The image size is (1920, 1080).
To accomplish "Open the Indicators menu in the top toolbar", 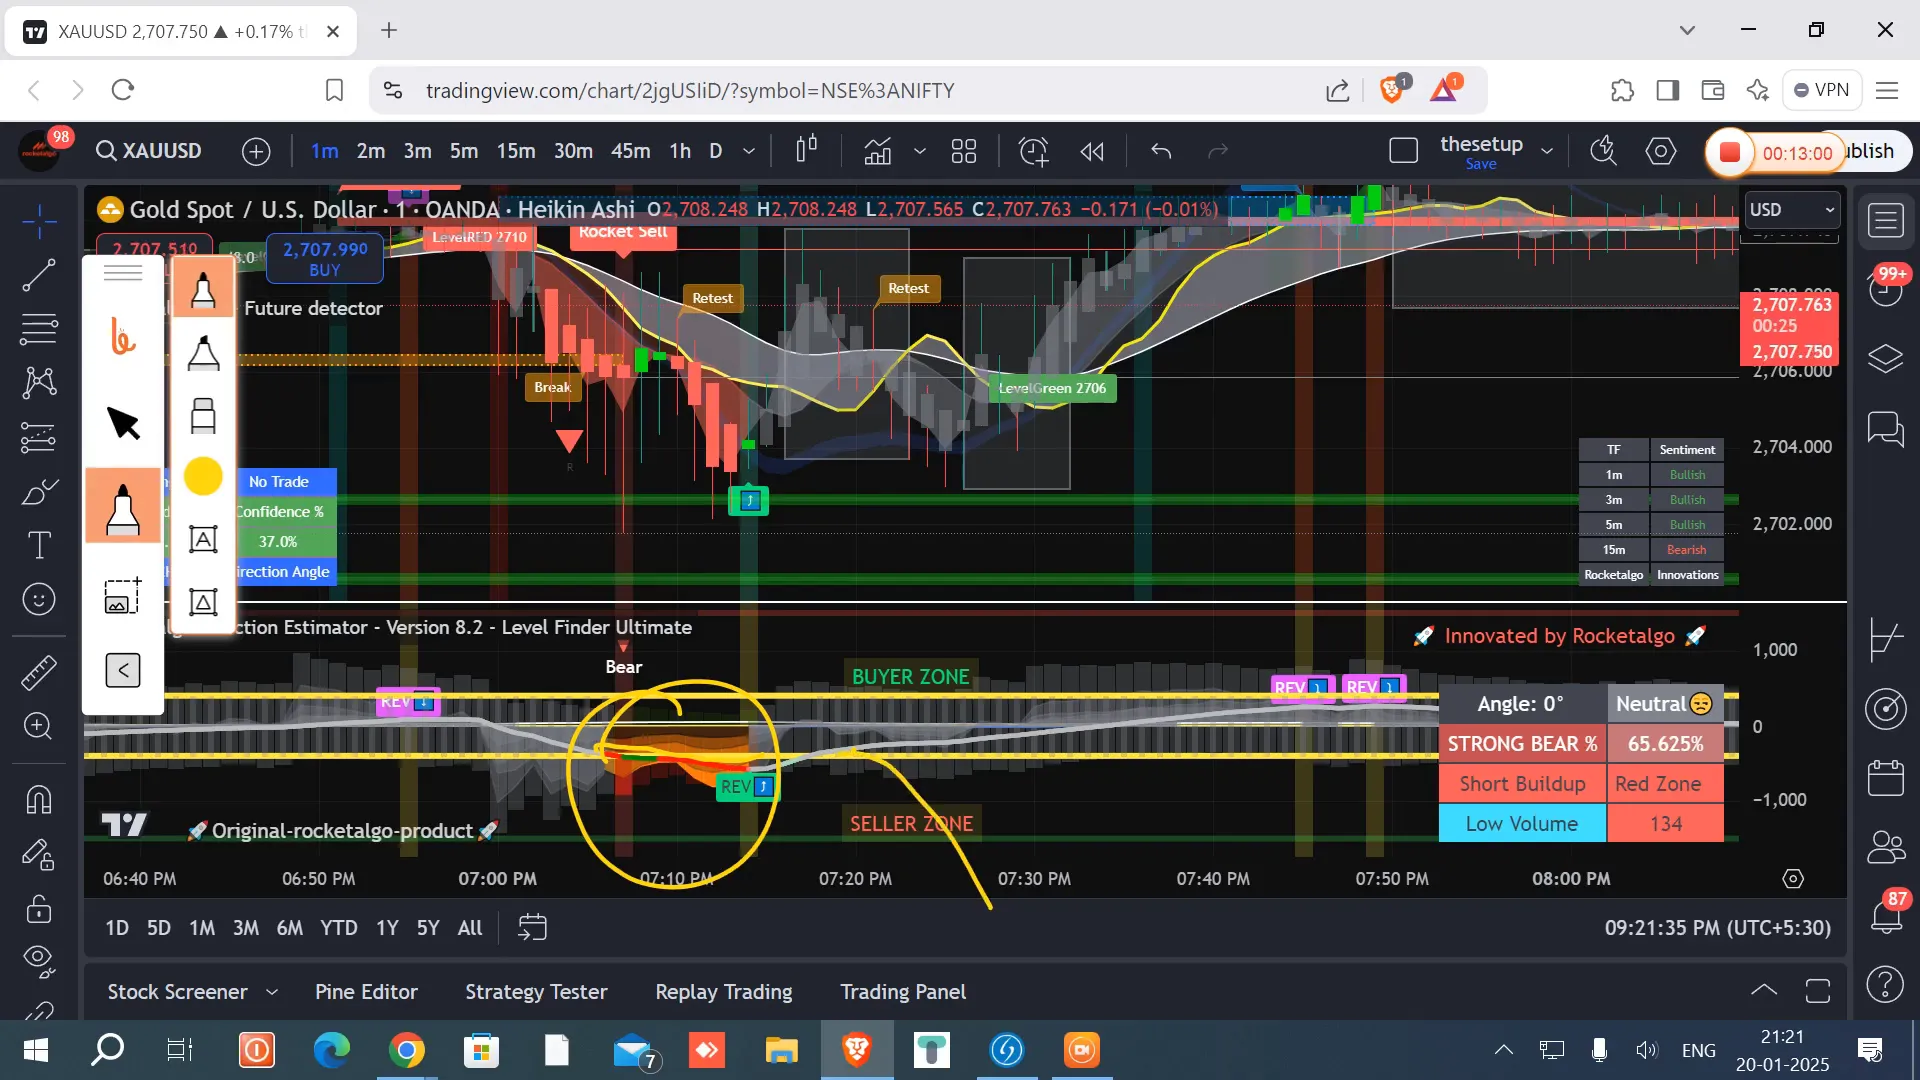I will tap(878, 151).
